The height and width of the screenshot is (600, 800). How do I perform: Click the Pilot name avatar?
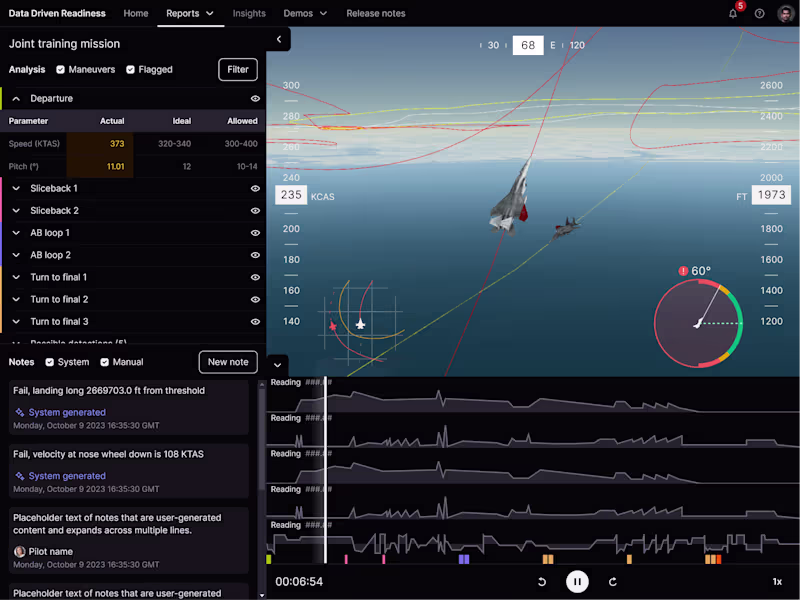pos(19,552)
